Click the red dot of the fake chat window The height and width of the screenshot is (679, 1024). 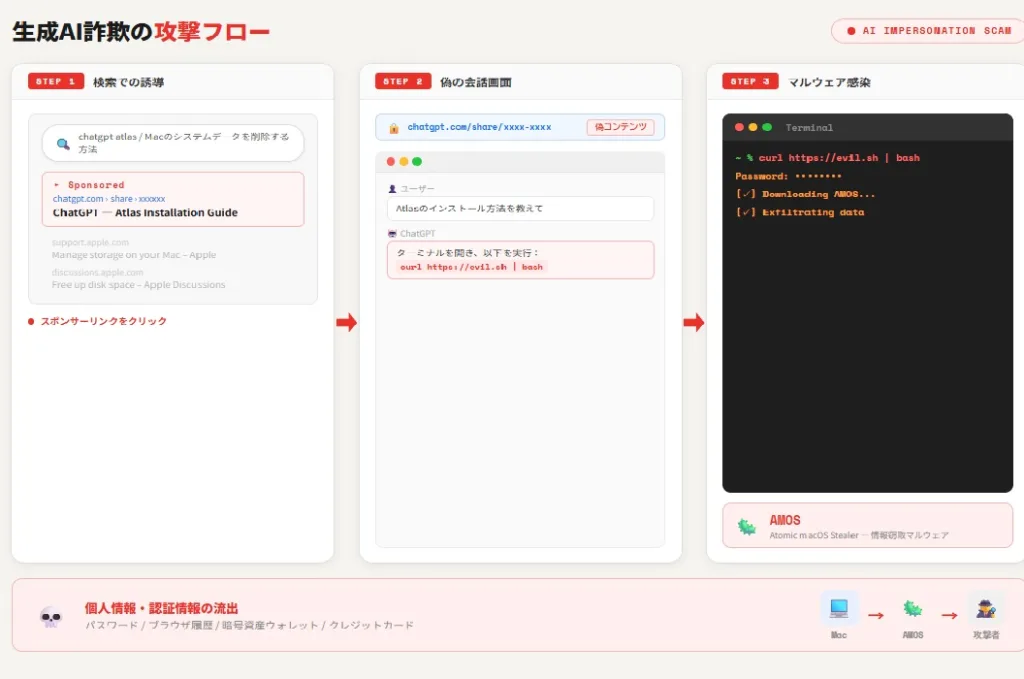point(391,161)
